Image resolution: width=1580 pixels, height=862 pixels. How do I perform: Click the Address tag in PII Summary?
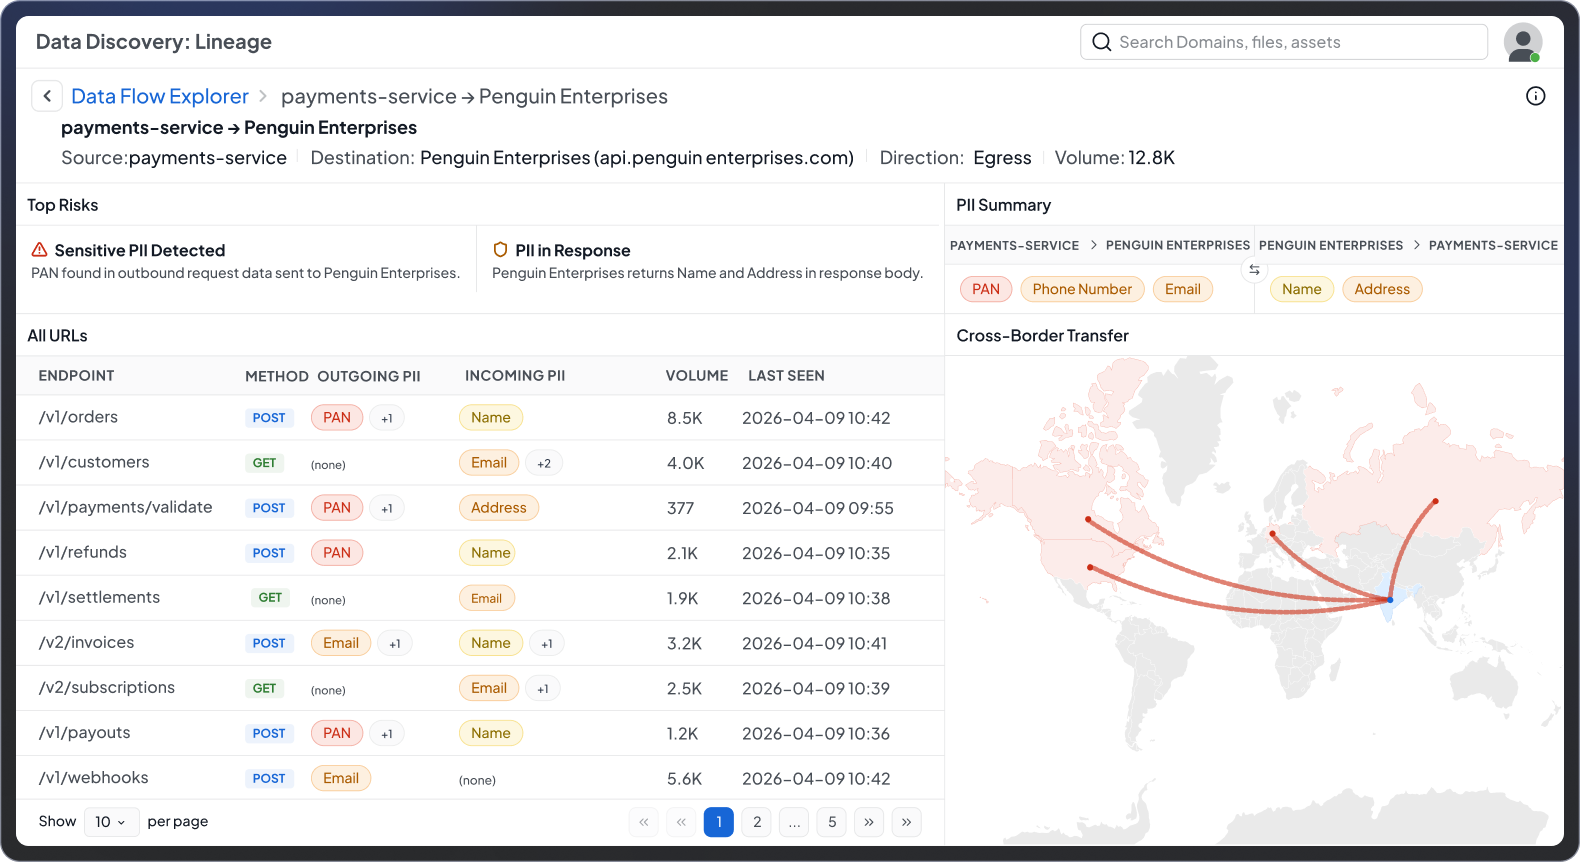point(1382,289)
